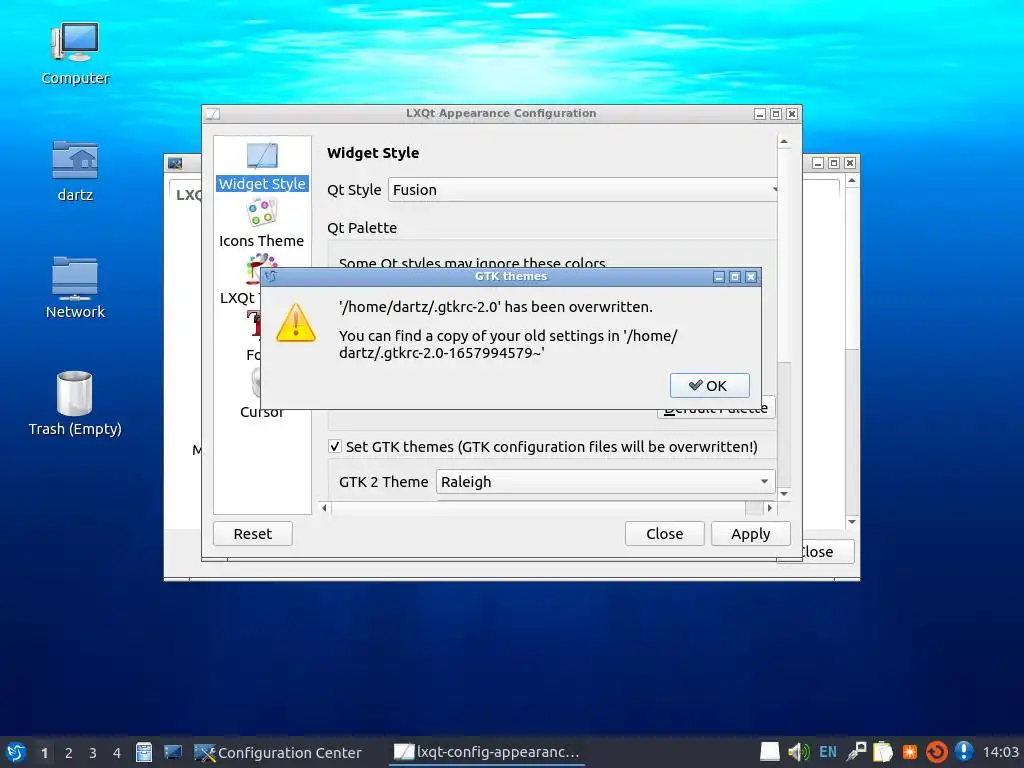The width and height of the screenshot is (1024, 768).
Task: Open the Computer desktop icon
Action: click(75, 54)
